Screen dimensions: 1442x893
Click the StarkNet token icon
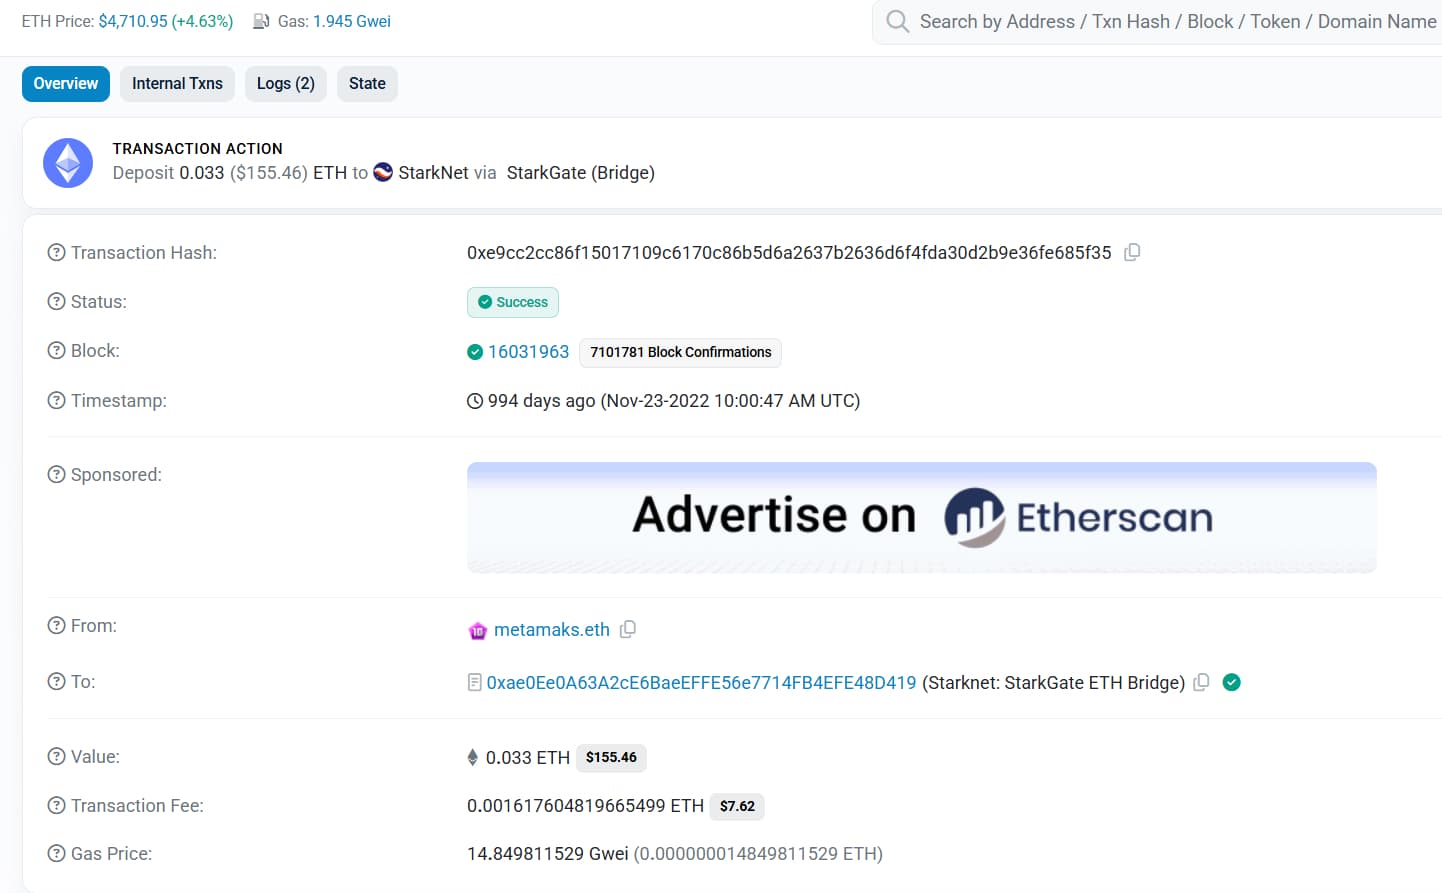tap(383, 172)
